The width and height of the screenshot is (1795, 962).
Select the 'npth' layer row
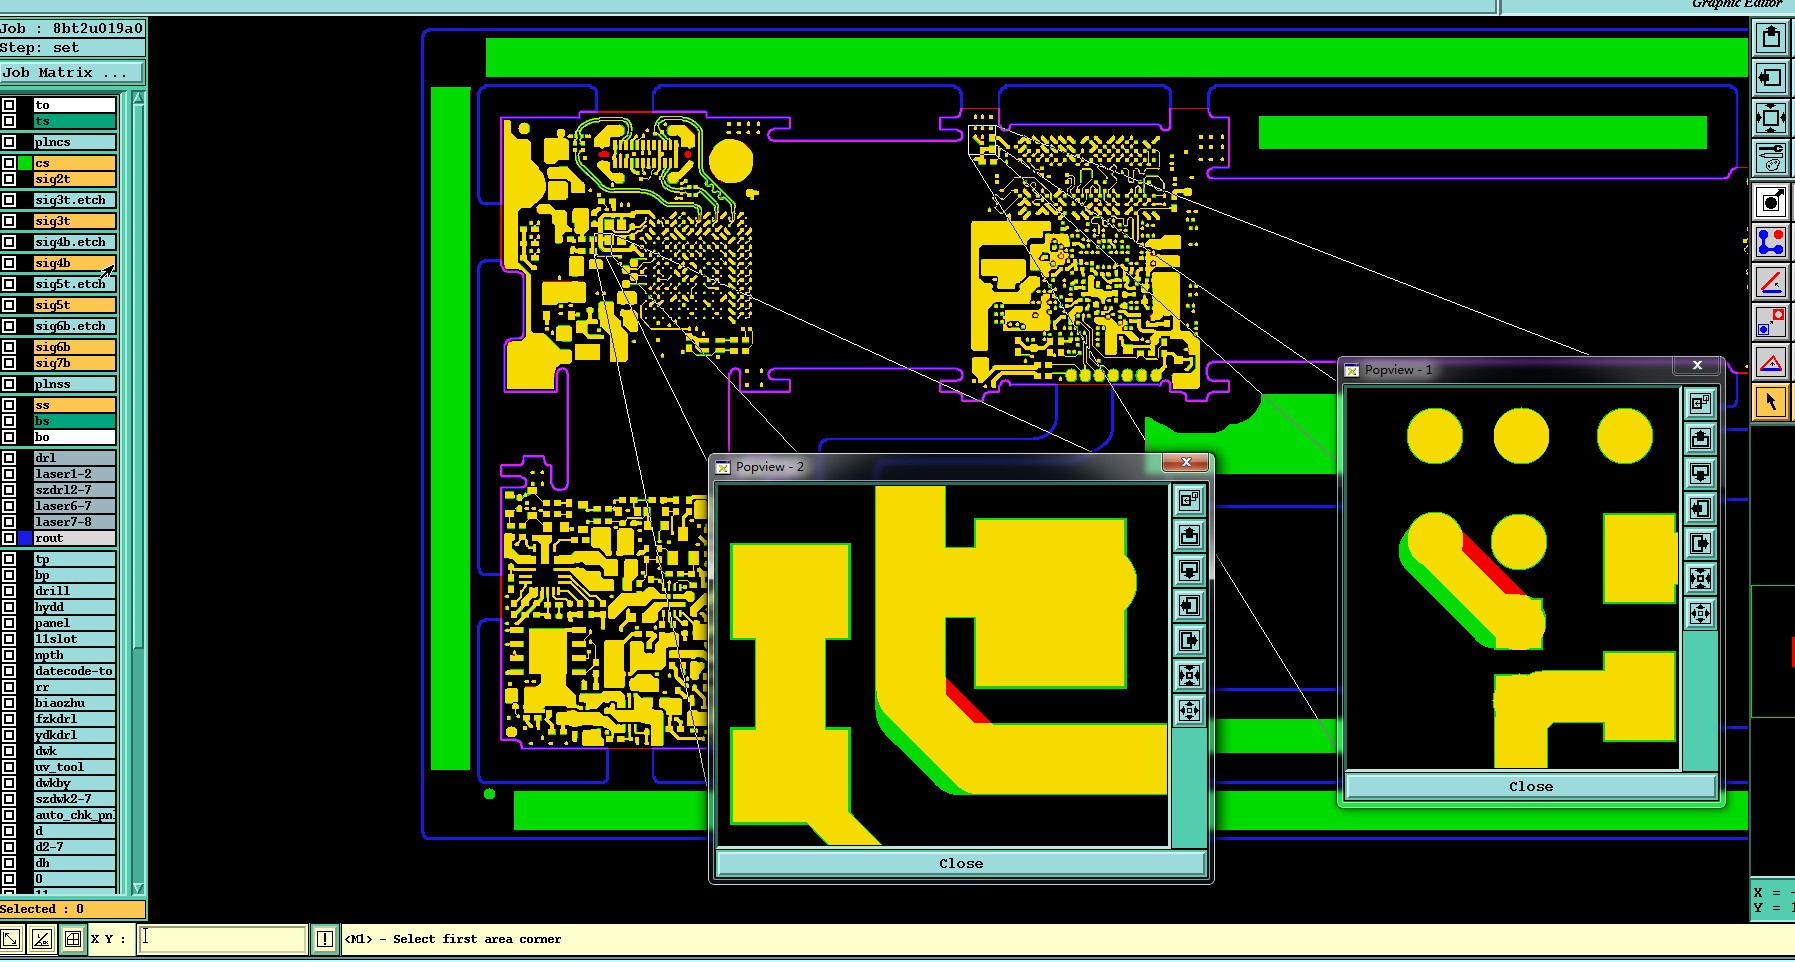point(75,655)
